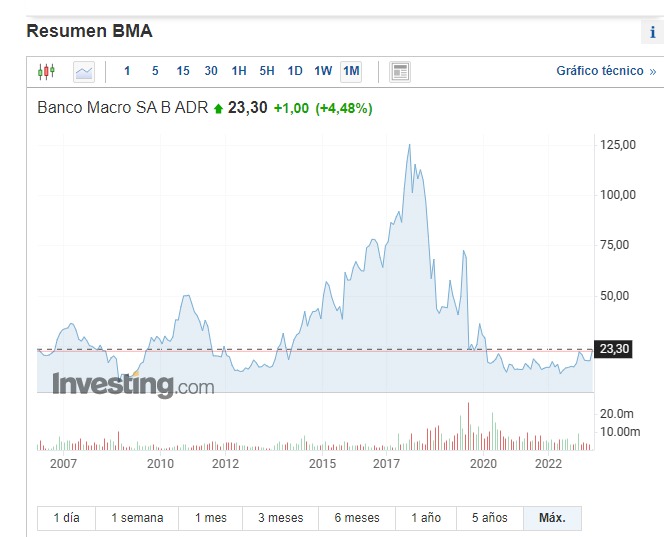Choose the 1 mes range tab

pos(210,518)
